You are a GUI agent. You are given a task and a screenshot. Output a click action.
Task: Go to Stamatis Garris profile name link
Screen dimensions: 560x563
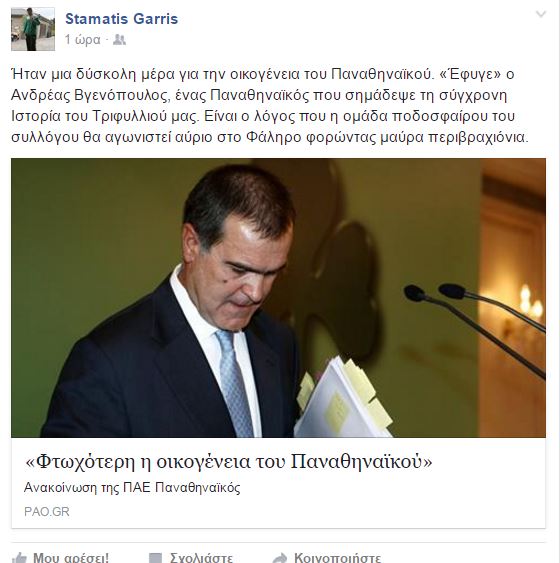click(x=121, y=19)
